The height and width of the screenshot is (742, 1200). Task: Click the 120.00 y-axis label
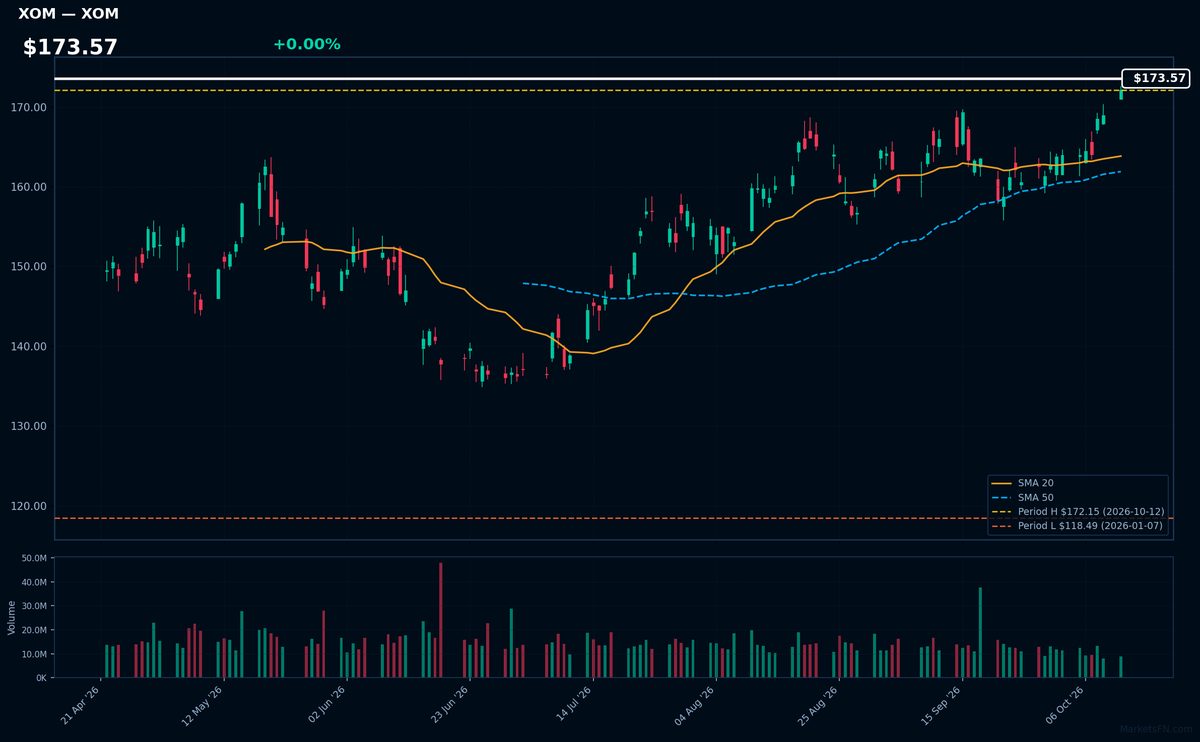31,506
